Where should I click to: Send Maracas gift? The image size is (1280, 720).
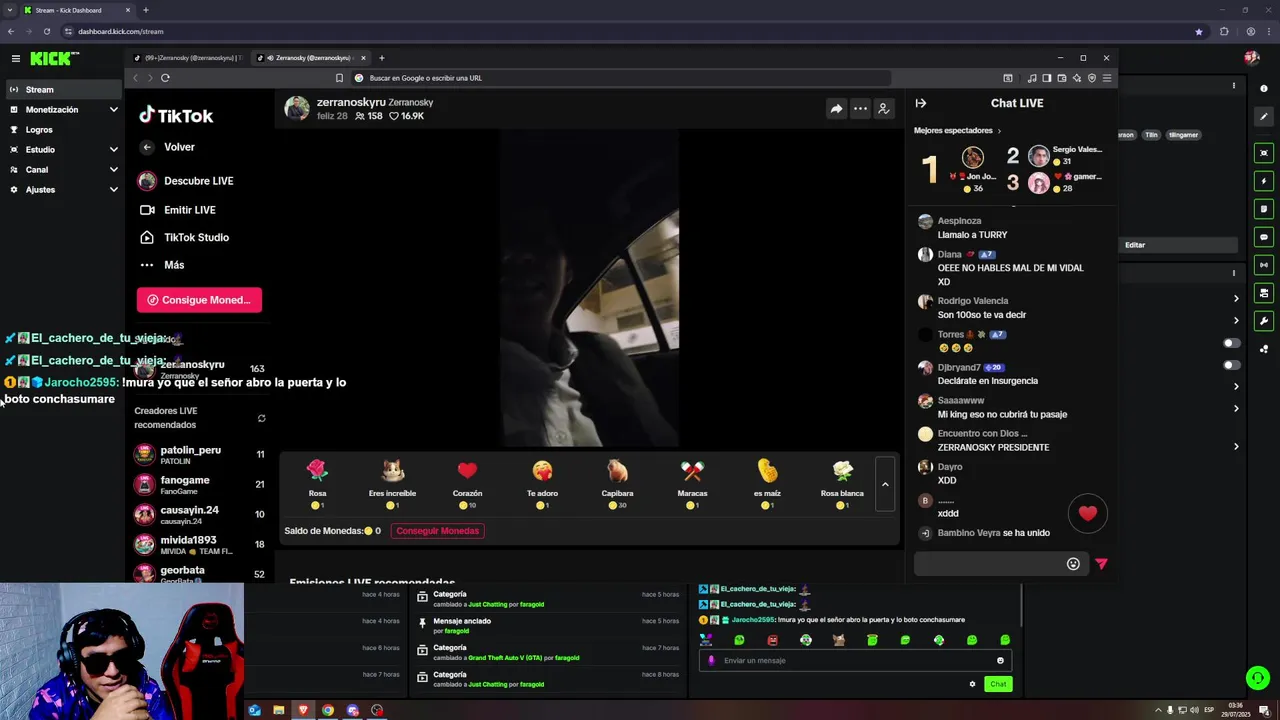click(x=692, y=484)
